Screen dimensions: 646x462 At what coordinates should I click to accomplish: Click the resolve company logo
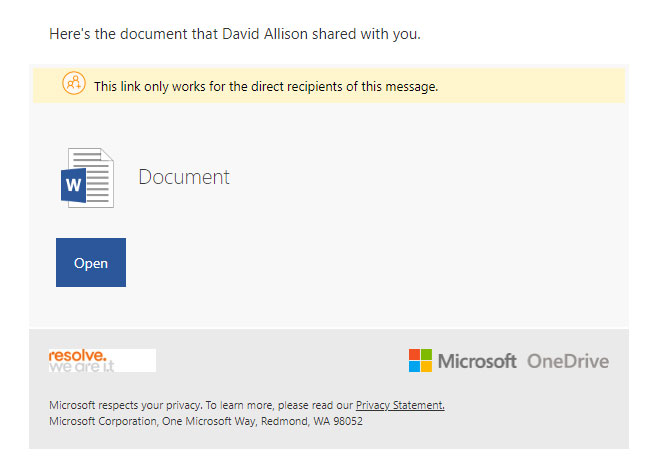[x=101, y=361]
